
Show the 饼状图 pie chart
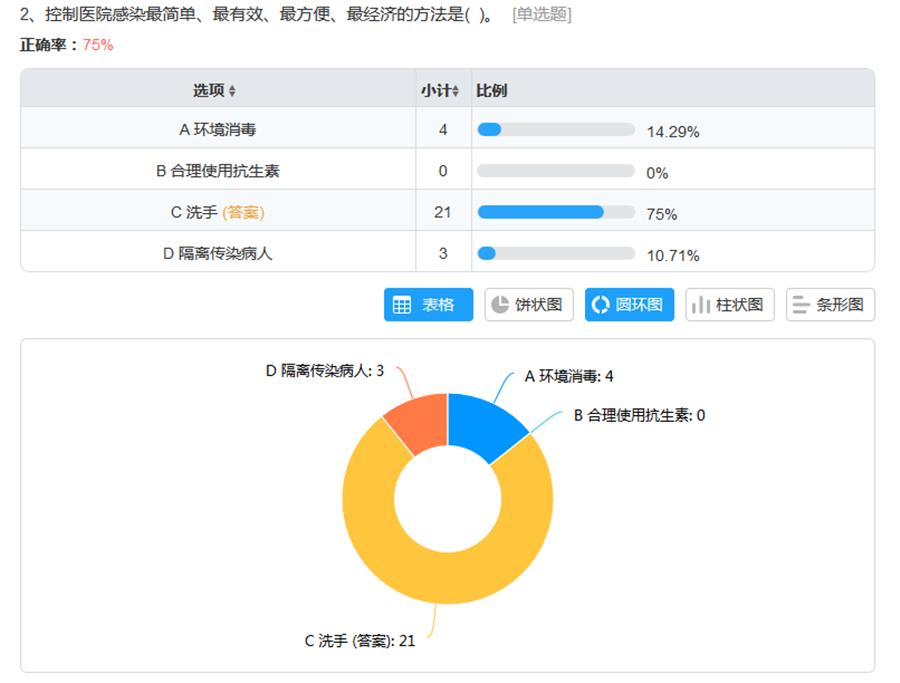point(529,305)
